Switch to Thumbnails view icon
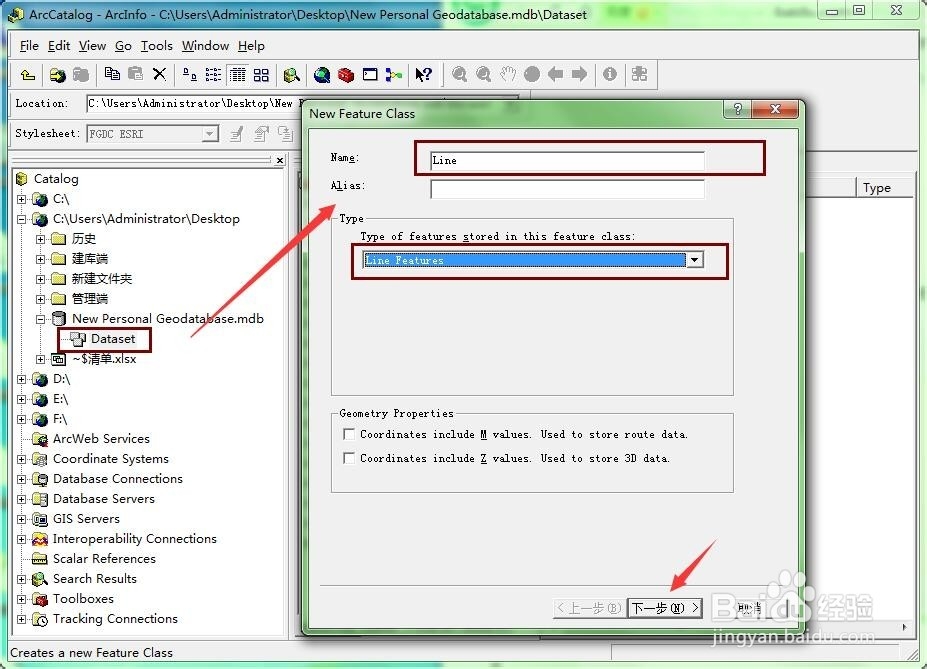 pyautogui.click(x=261, y=74)
